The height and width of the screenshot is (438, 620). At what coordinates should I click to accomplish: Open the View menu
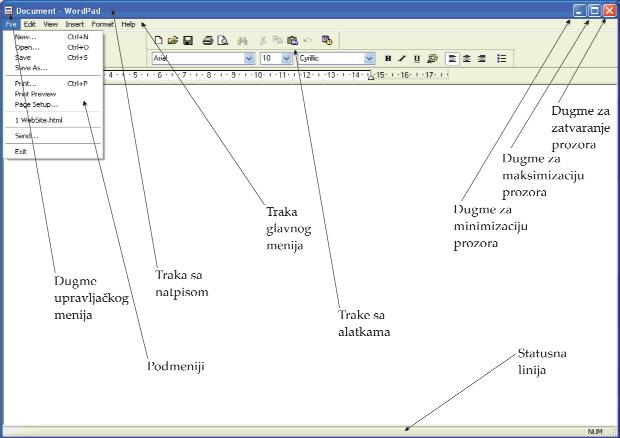coord(51,24)
